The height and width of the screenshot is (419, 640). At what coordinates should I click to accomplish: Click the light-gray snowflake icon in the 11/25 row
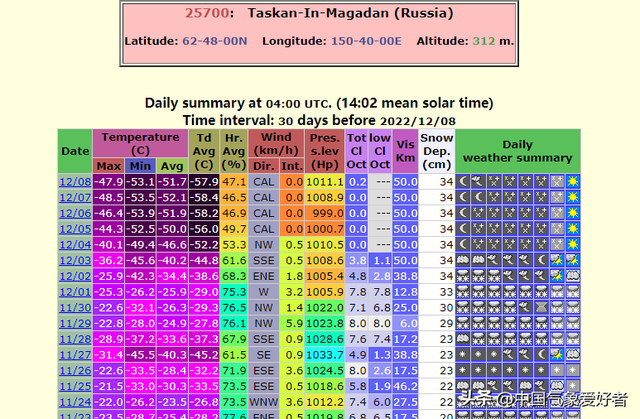[x=573, y=386]
